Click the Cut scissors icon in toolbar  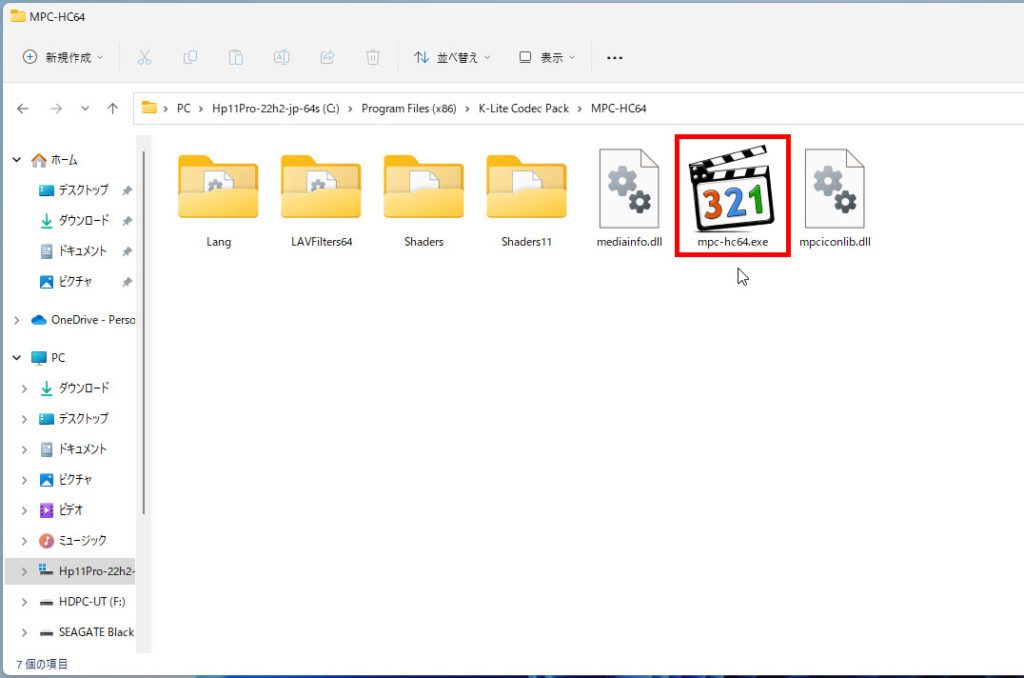144,58
